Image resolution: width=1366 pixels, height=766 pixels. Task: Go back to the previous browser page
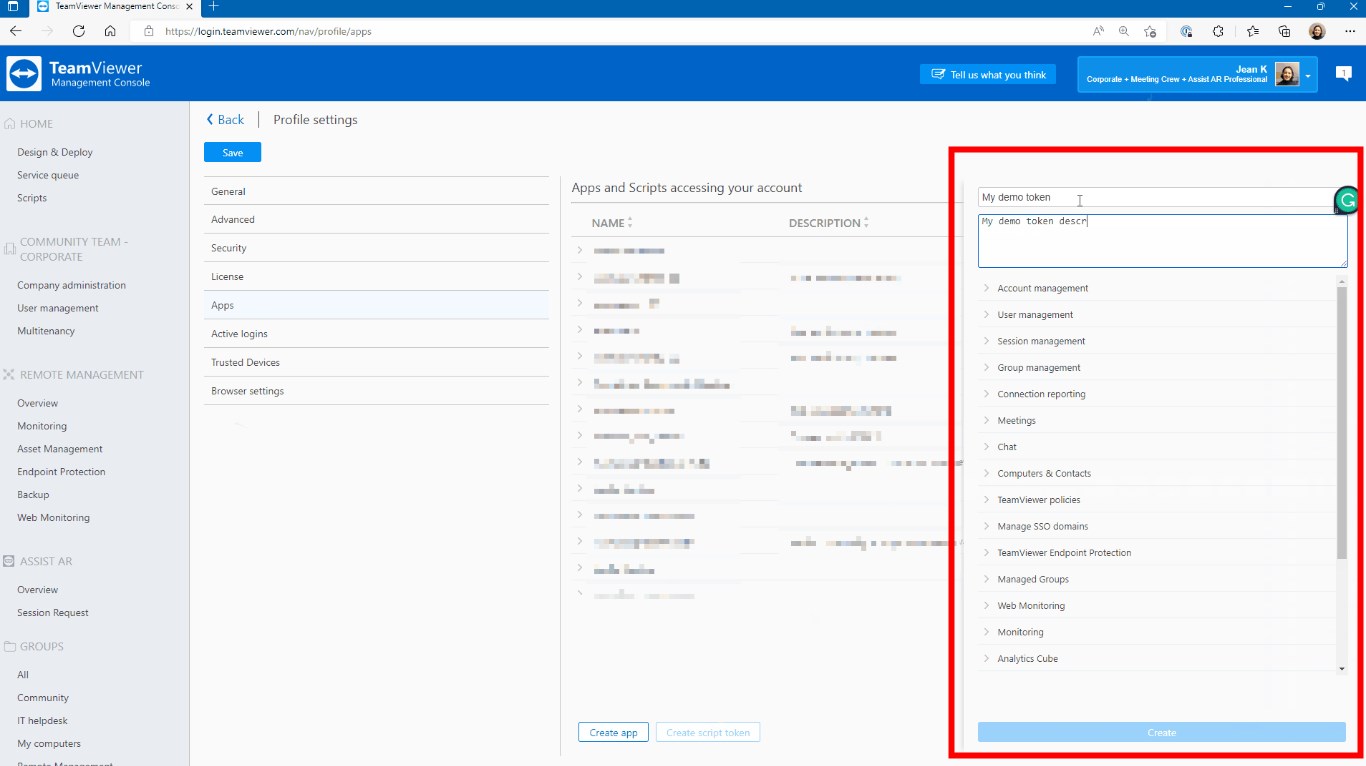15,31
